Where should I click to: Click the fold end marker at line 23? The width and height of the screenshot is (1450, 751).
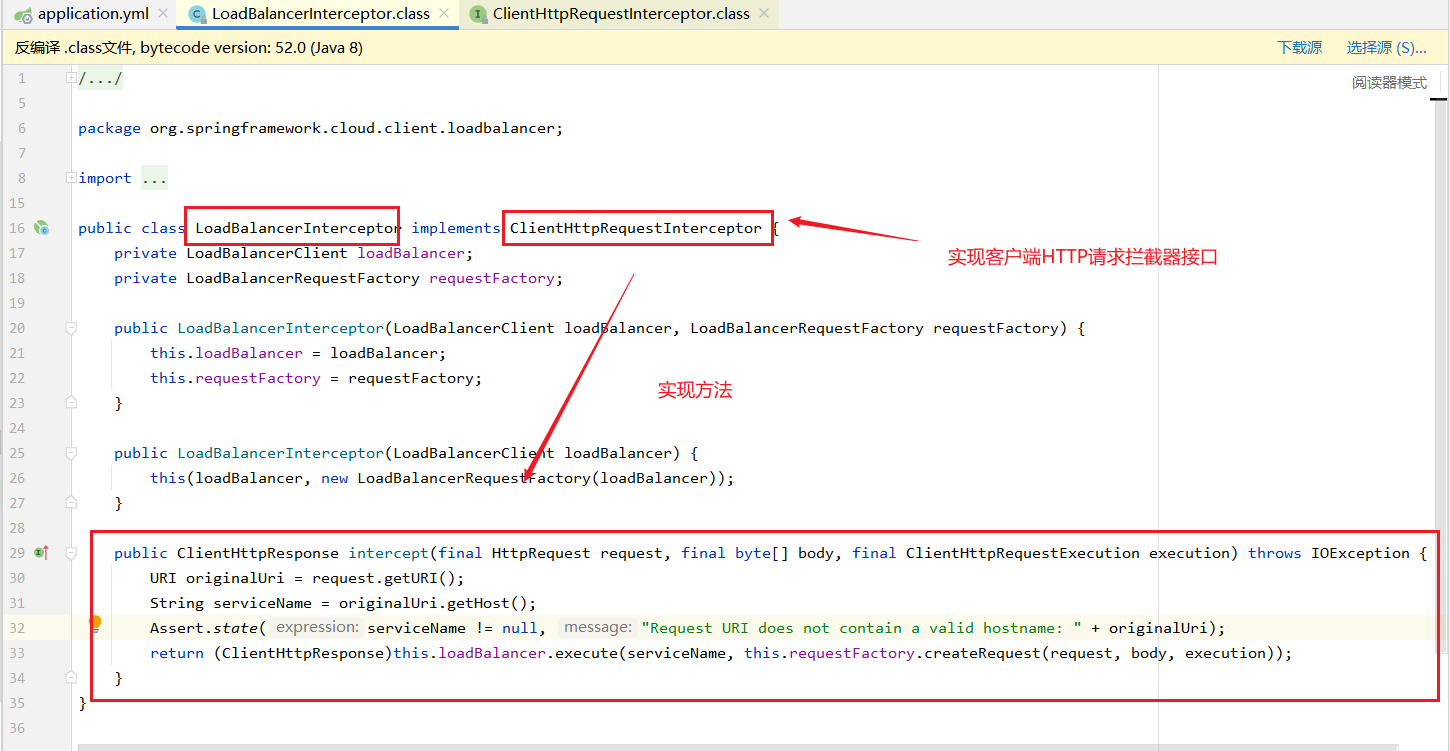pos(71,403)
